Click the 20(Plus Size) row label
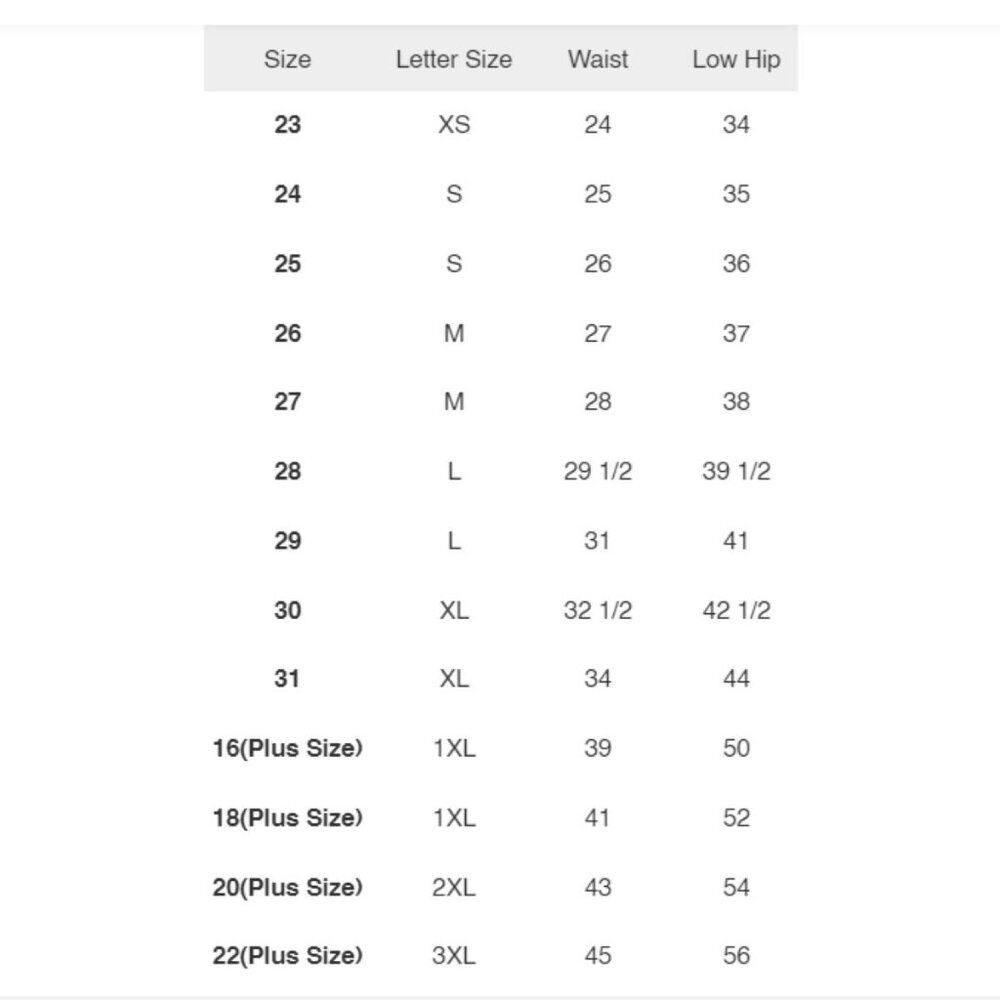This screenshot has width=1000, height=1000. [288, 887]
